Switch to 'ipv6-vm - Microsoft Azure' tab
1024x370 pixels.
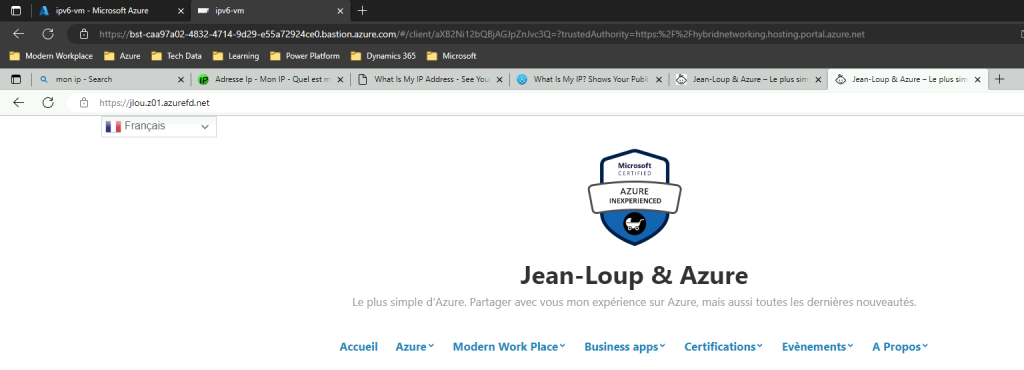tap(104, 10)
